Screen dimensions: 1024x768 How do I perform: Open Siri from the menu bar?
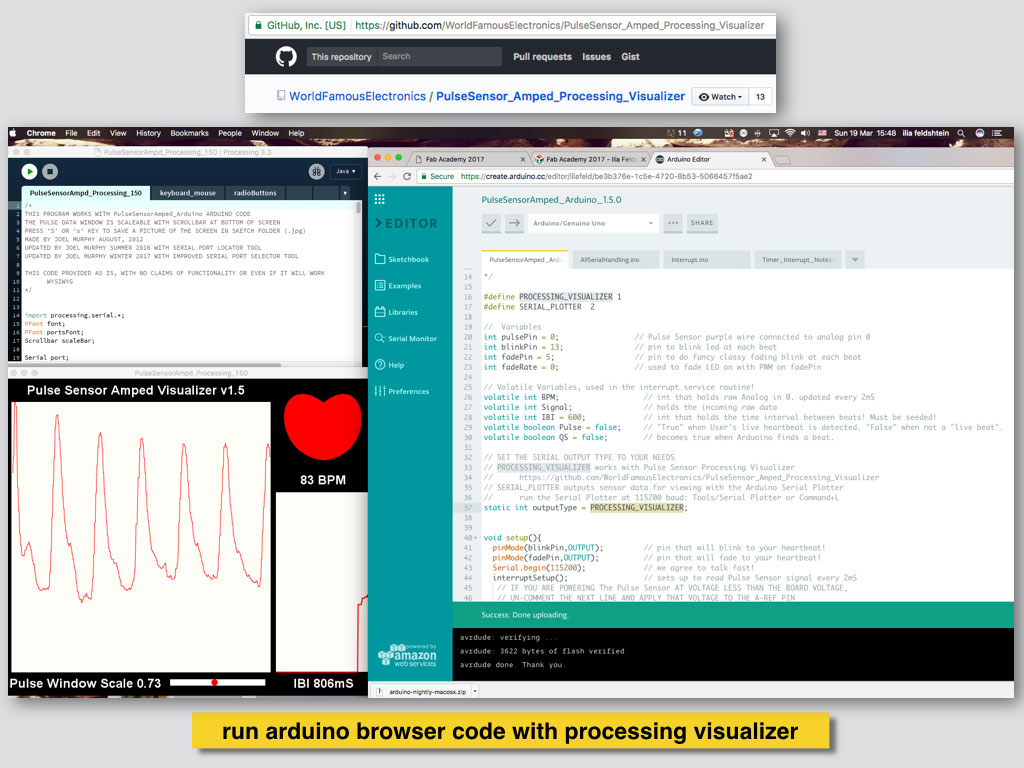click(x=980, y=133)
